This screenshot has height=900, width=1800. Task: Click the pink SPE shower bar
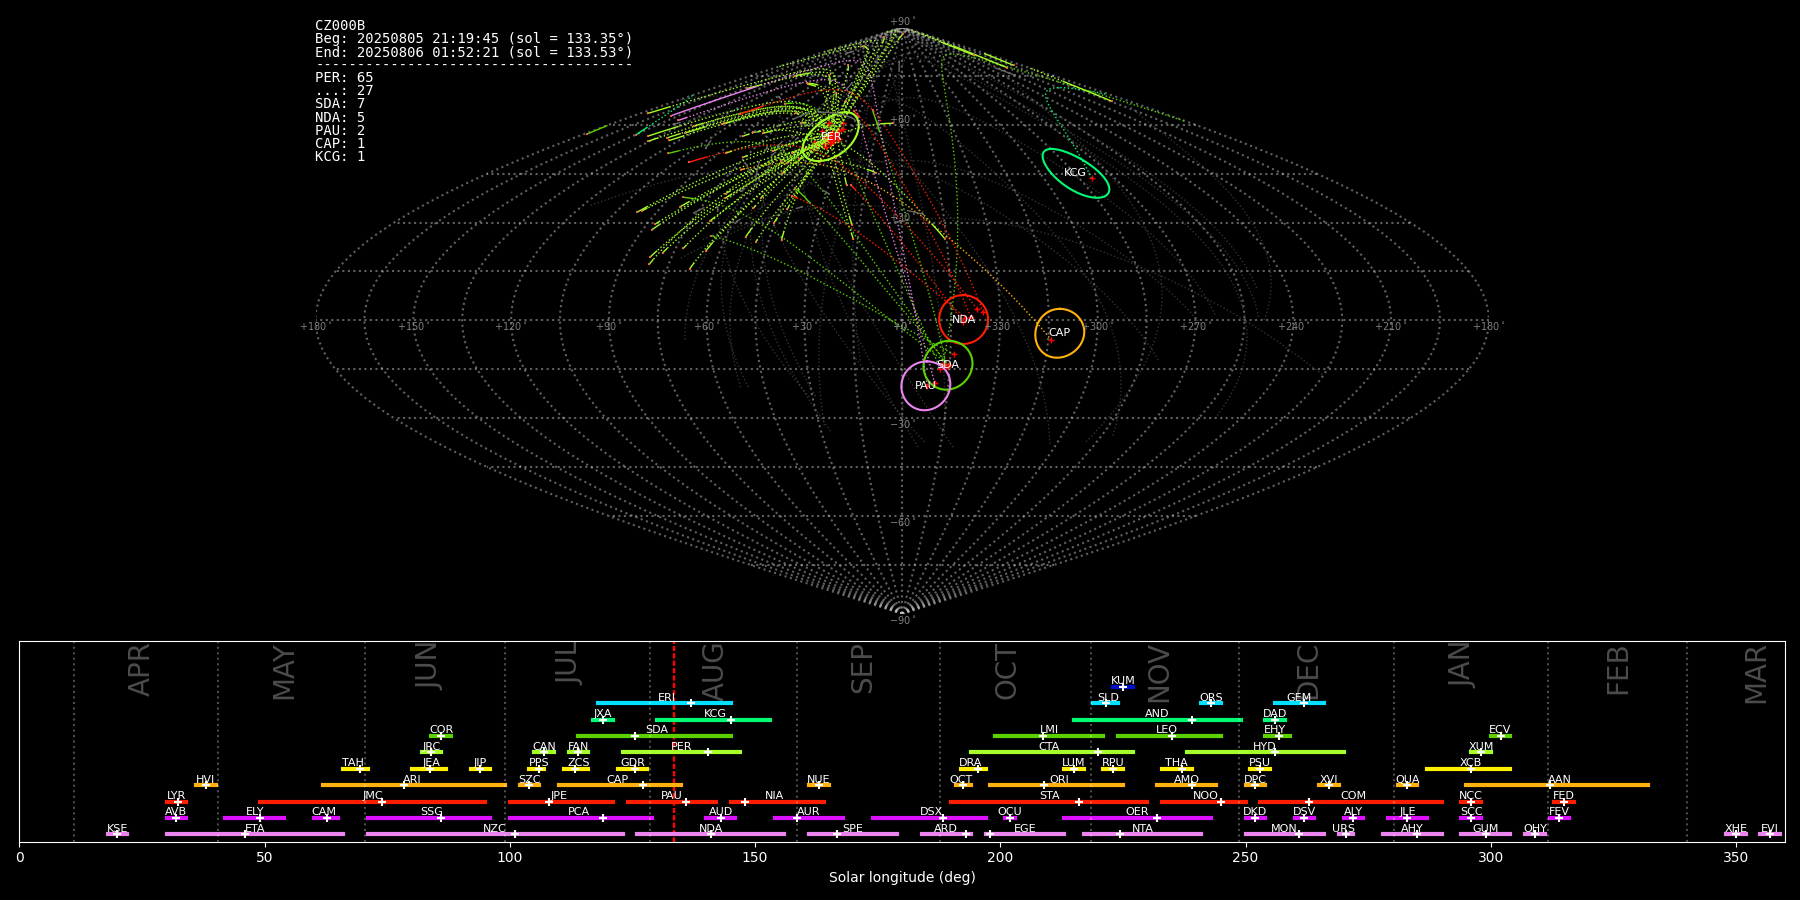853,834
